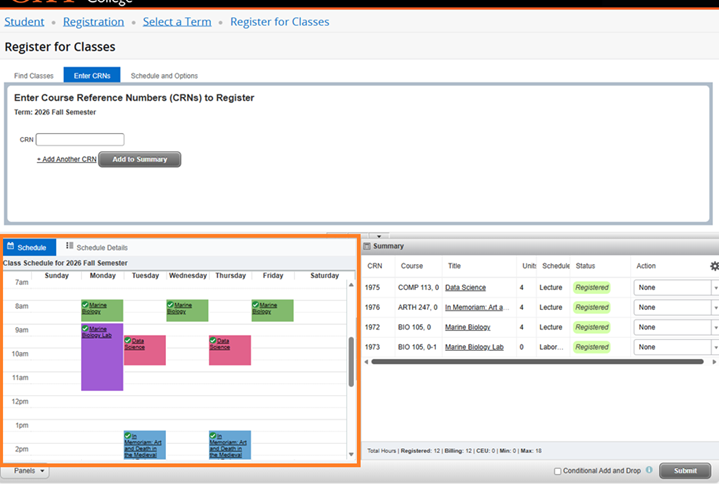Open the In Memoriam: Art a... title link
This screenshot has width=719, height=484.
point(477,307)
